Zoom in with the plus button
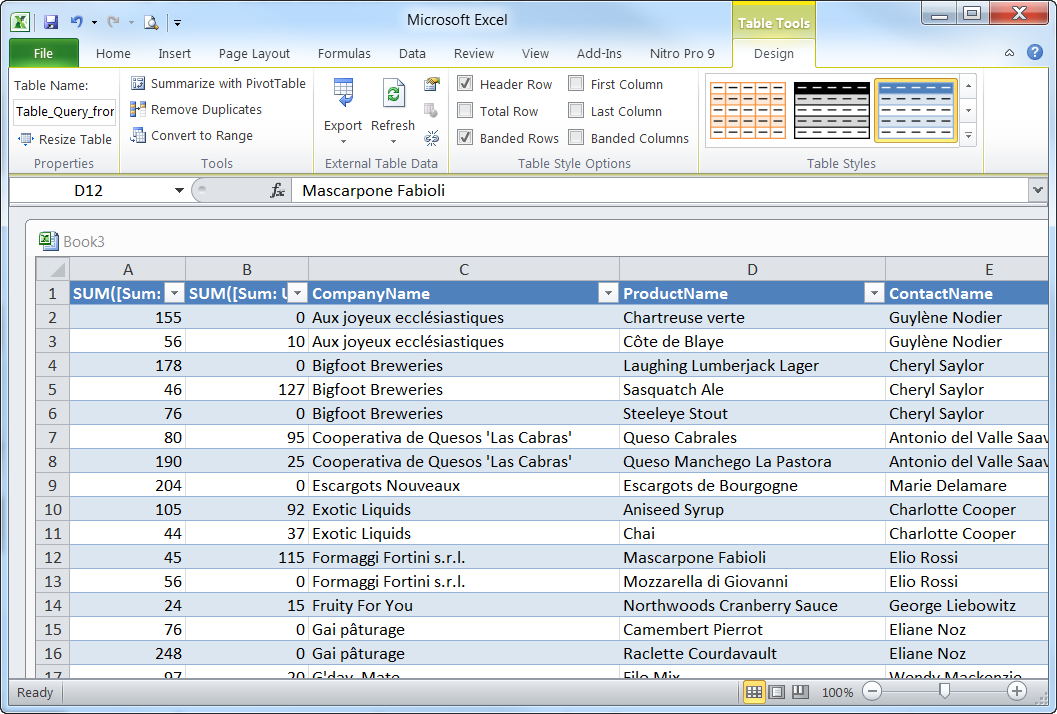 tap(1017, 691)
